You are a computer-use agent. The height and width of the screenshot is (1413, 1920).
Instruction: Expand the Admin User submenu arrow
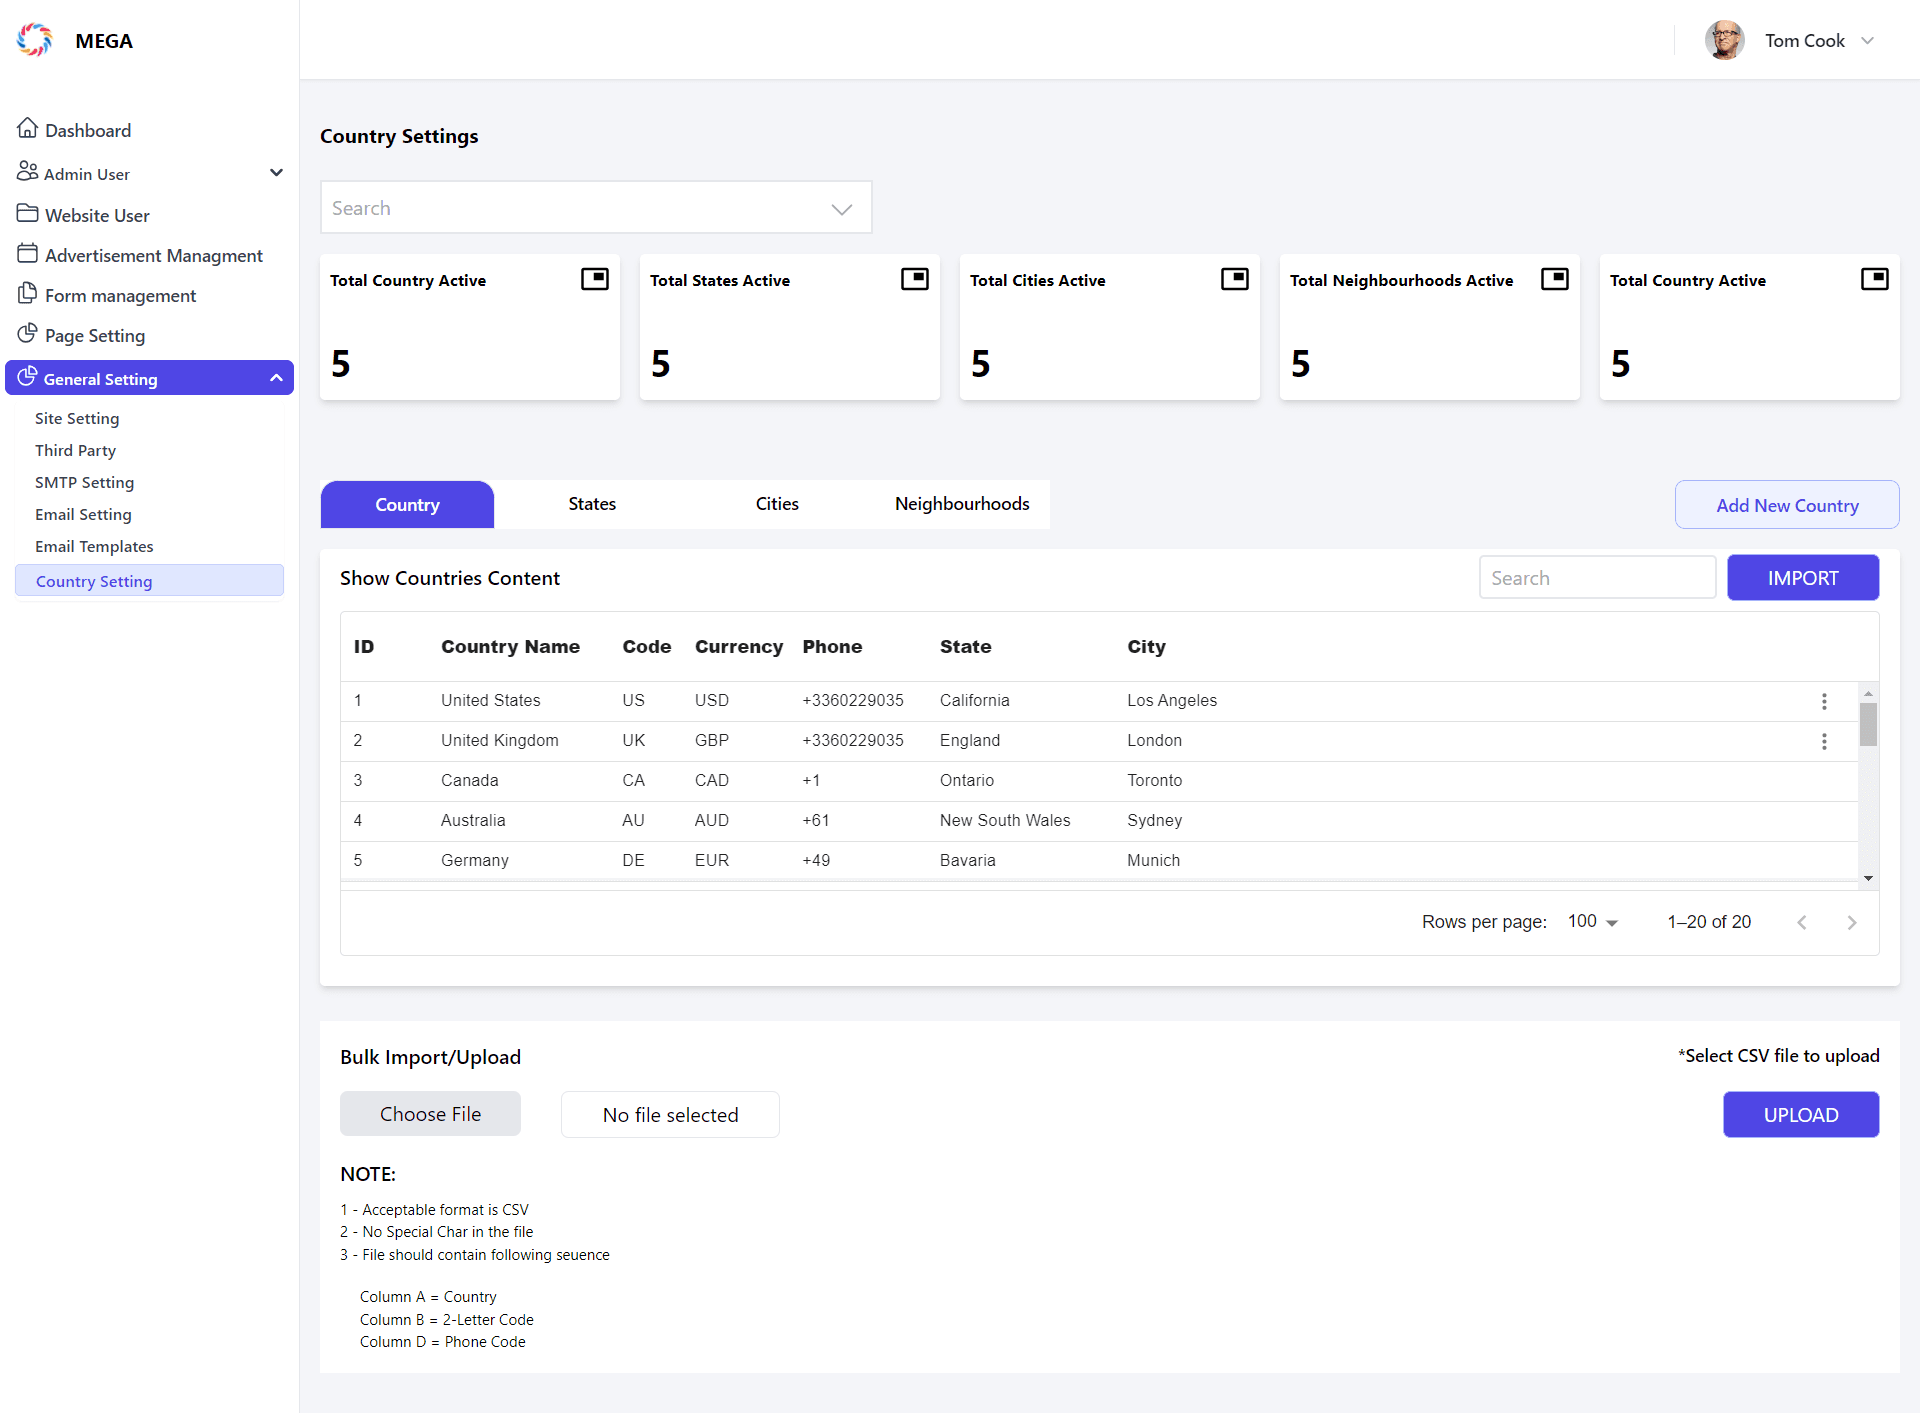pos(277,173)
